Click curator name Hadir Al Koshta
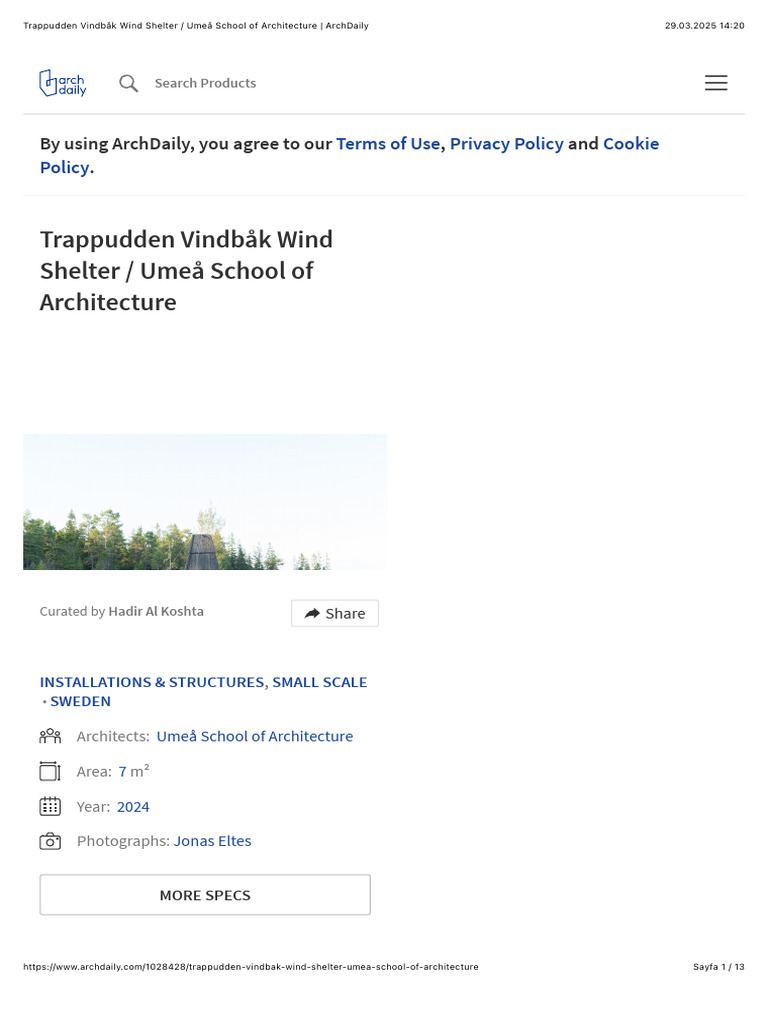The image size is (768, 1024). pyautogui.click(x=156, y=611)
